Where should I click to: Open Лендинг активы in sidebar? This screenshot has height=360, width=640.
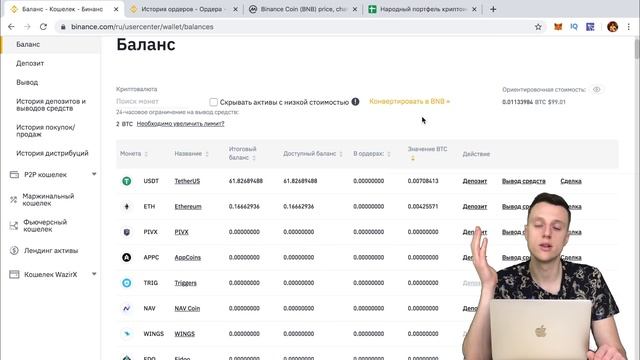point(51,251)
